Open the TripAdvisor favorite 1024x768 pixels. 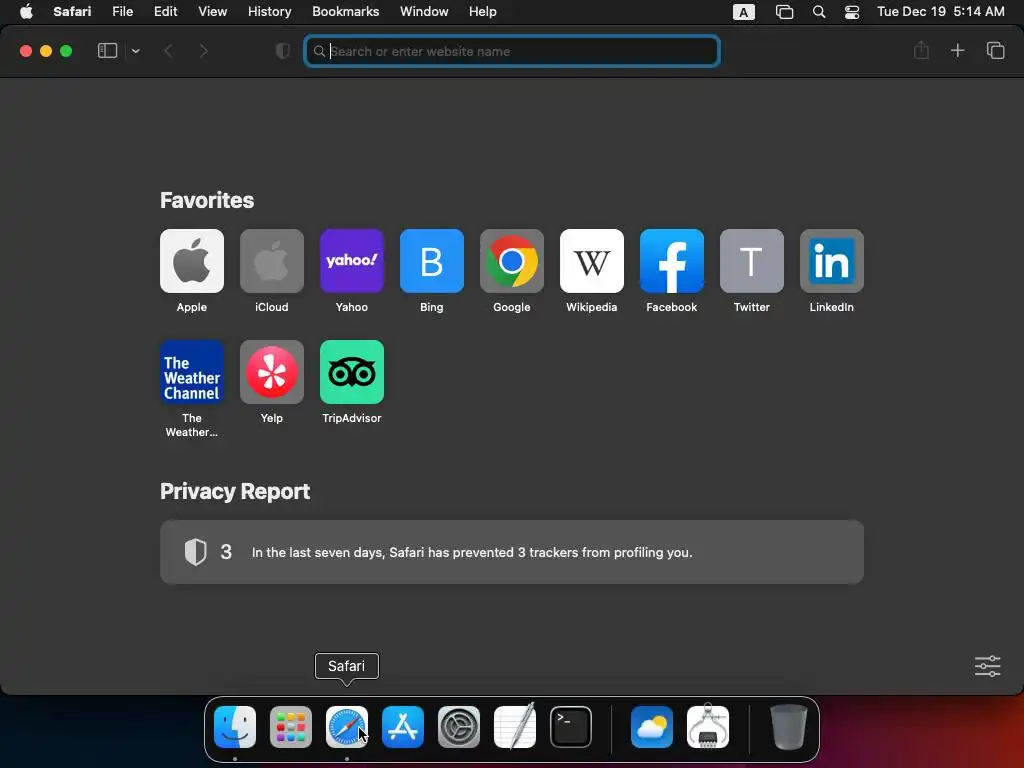[351, 372]
